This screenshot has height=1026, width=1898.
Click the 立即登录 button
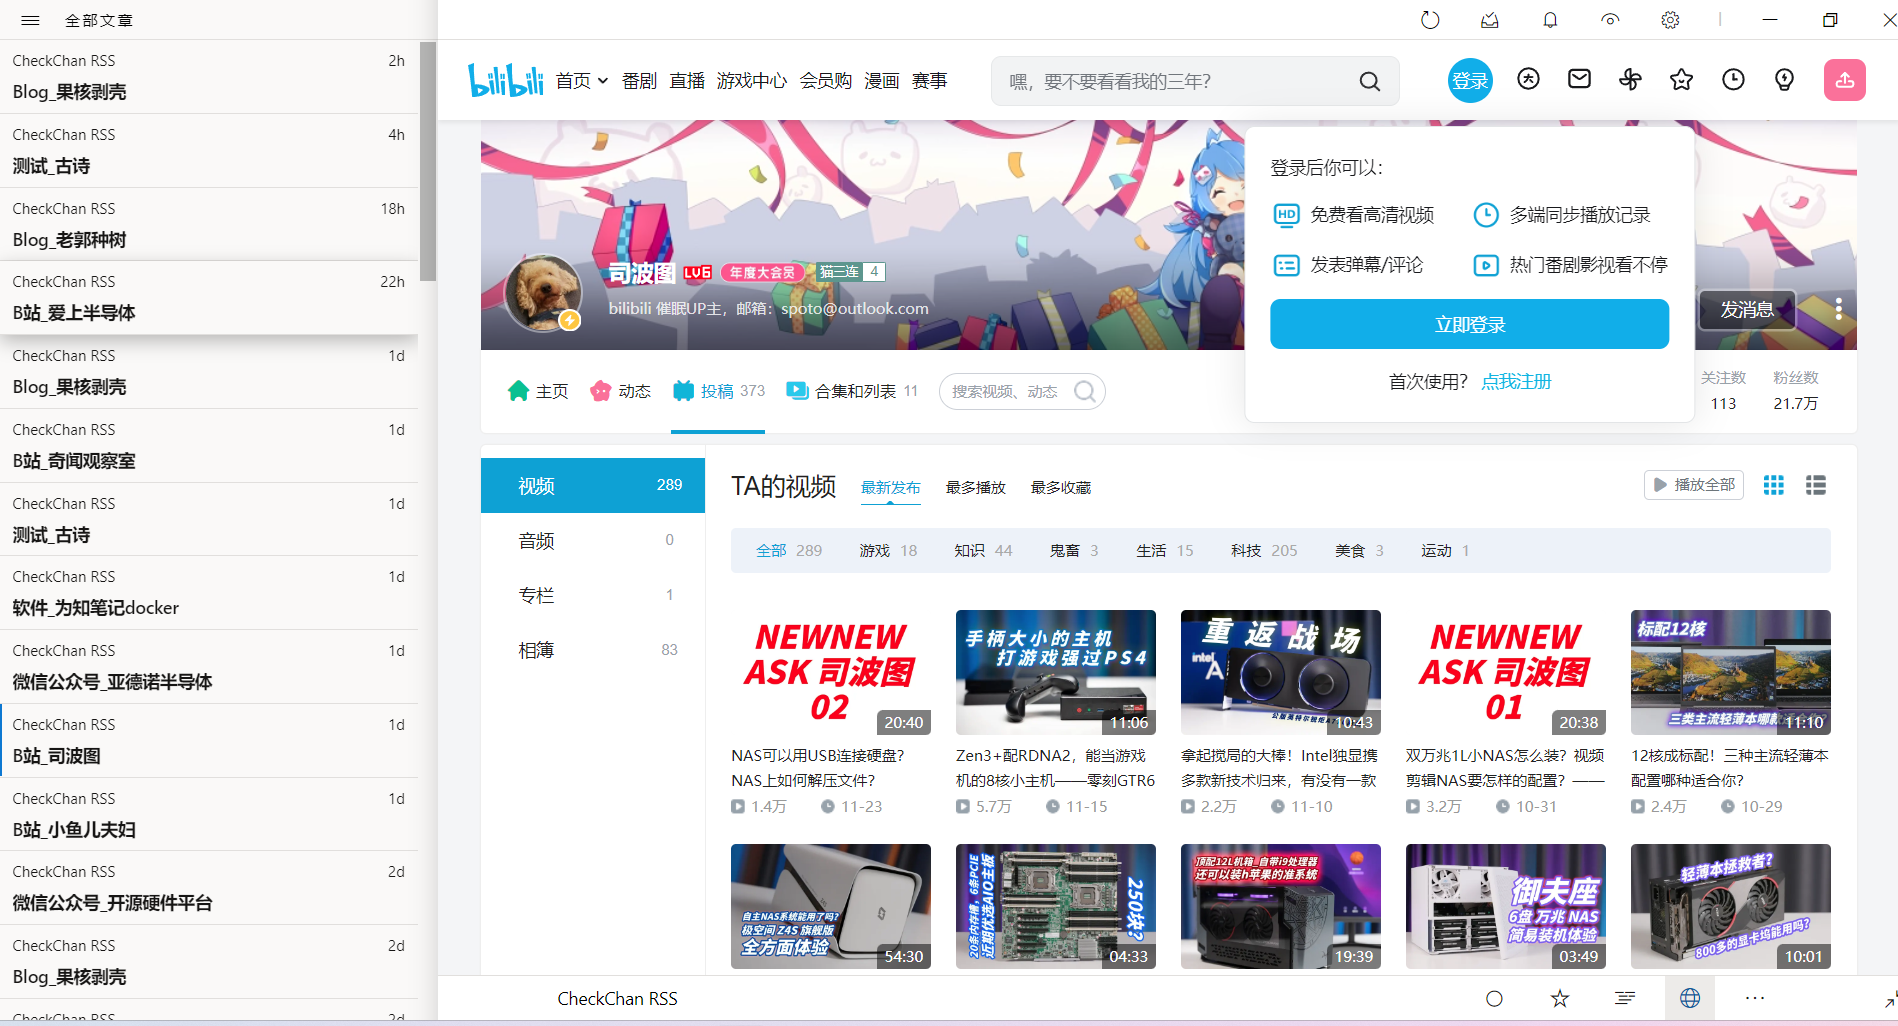click(1469, 324)
